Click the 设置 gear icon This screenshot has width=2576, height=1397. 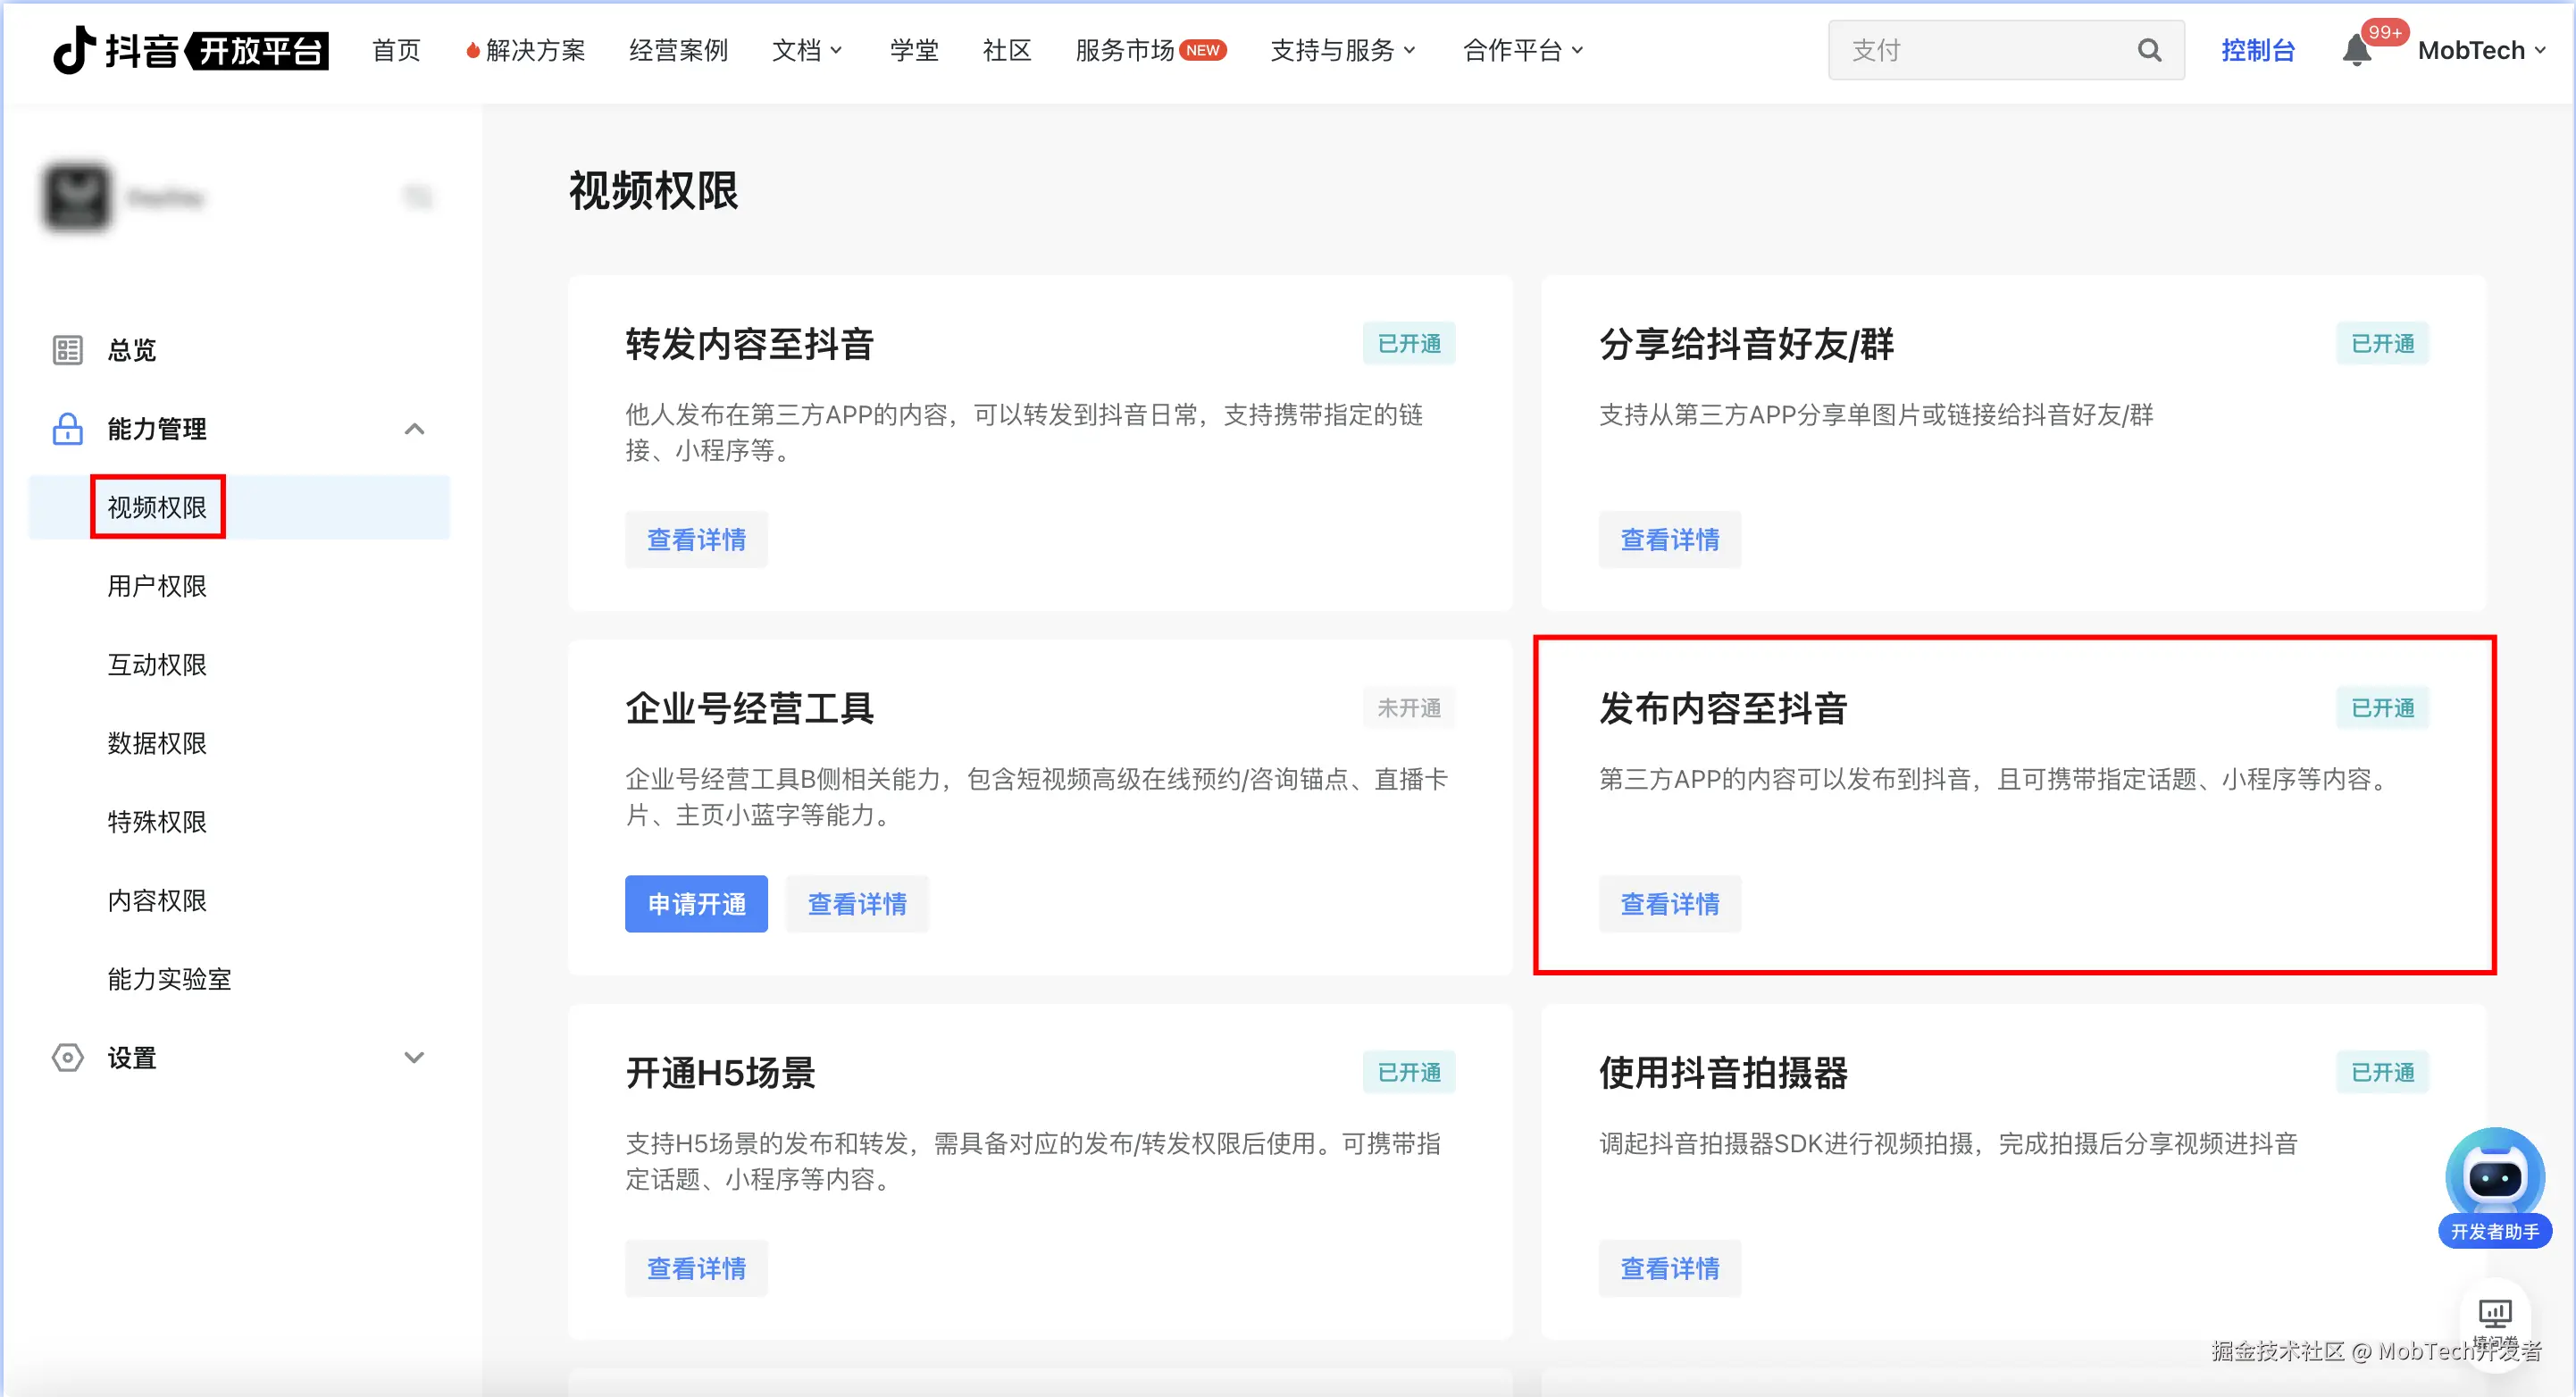[67, 1058]
